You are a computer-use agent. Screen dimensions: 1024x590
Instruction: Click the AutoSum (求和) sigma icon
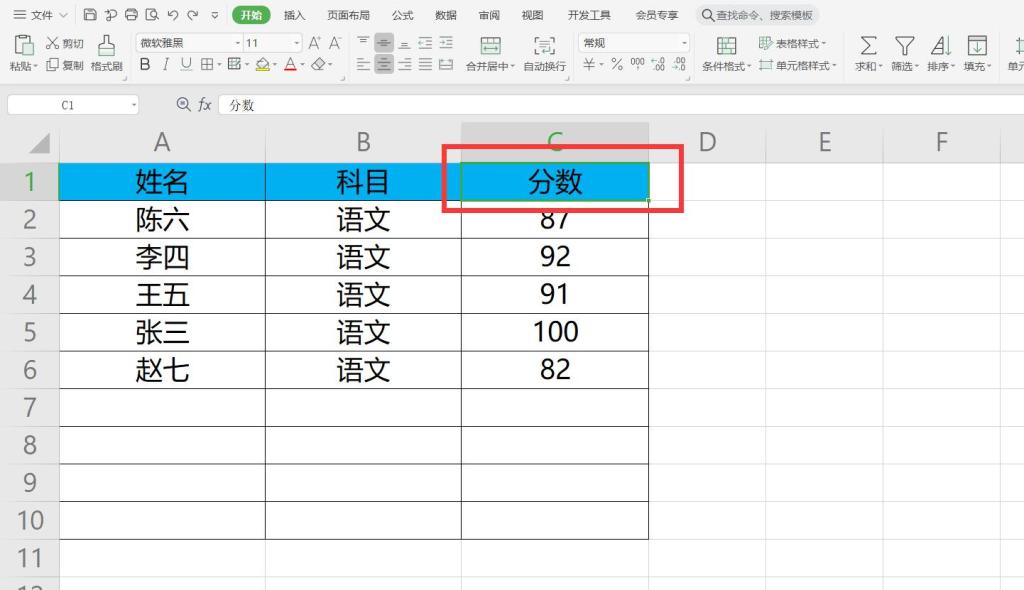click(x=868, y=45)
